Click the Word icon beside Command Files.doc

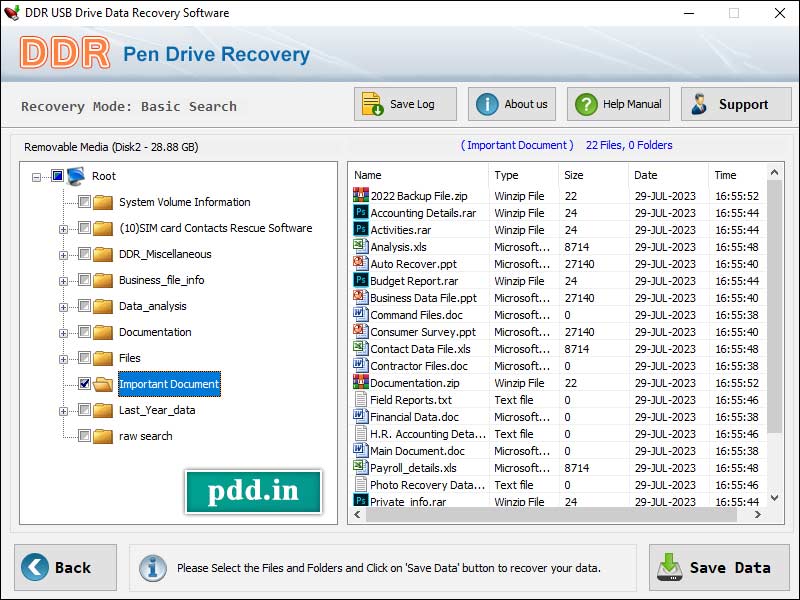359,314
